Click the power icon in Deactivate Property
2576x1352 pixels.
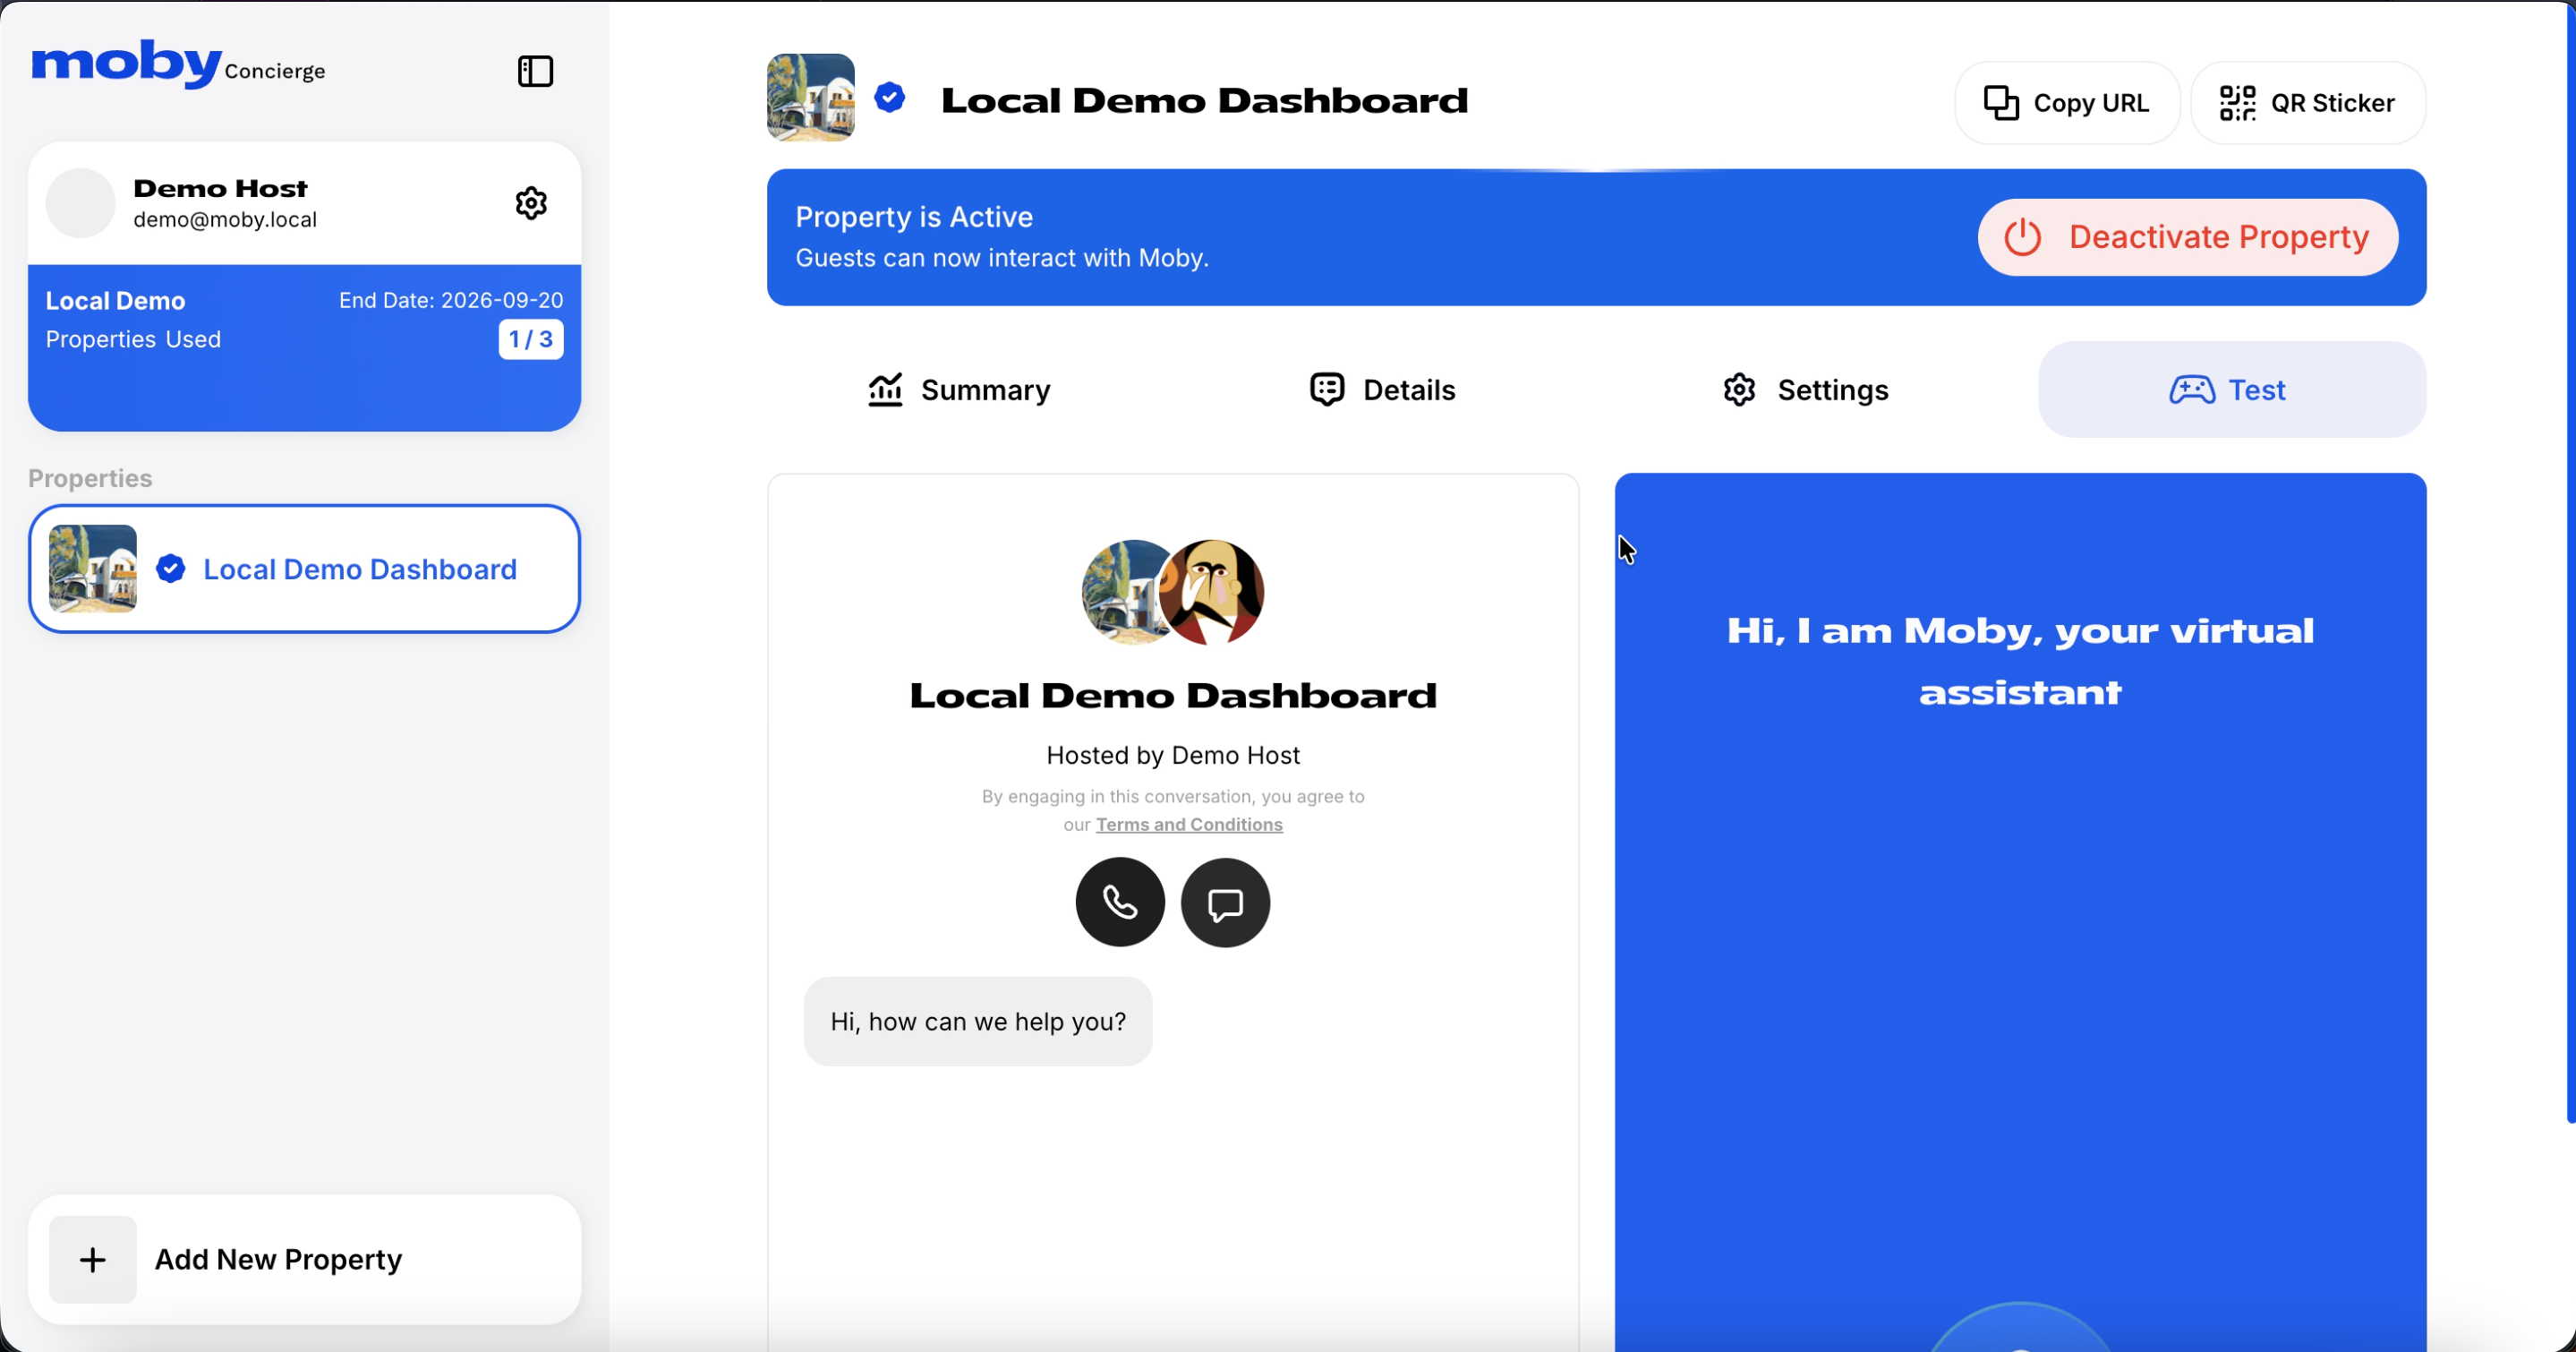pyautogui.click(x=2022, y=237)
